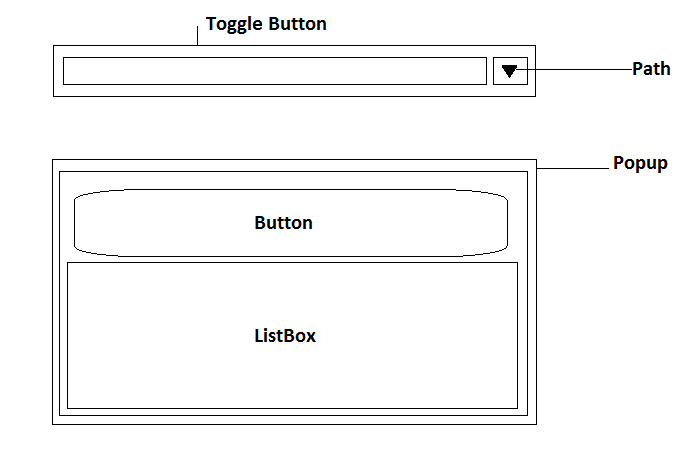Screen dimensions: 685x462
Task: Click the right rounded end of Button
Action: coord(506,223)
